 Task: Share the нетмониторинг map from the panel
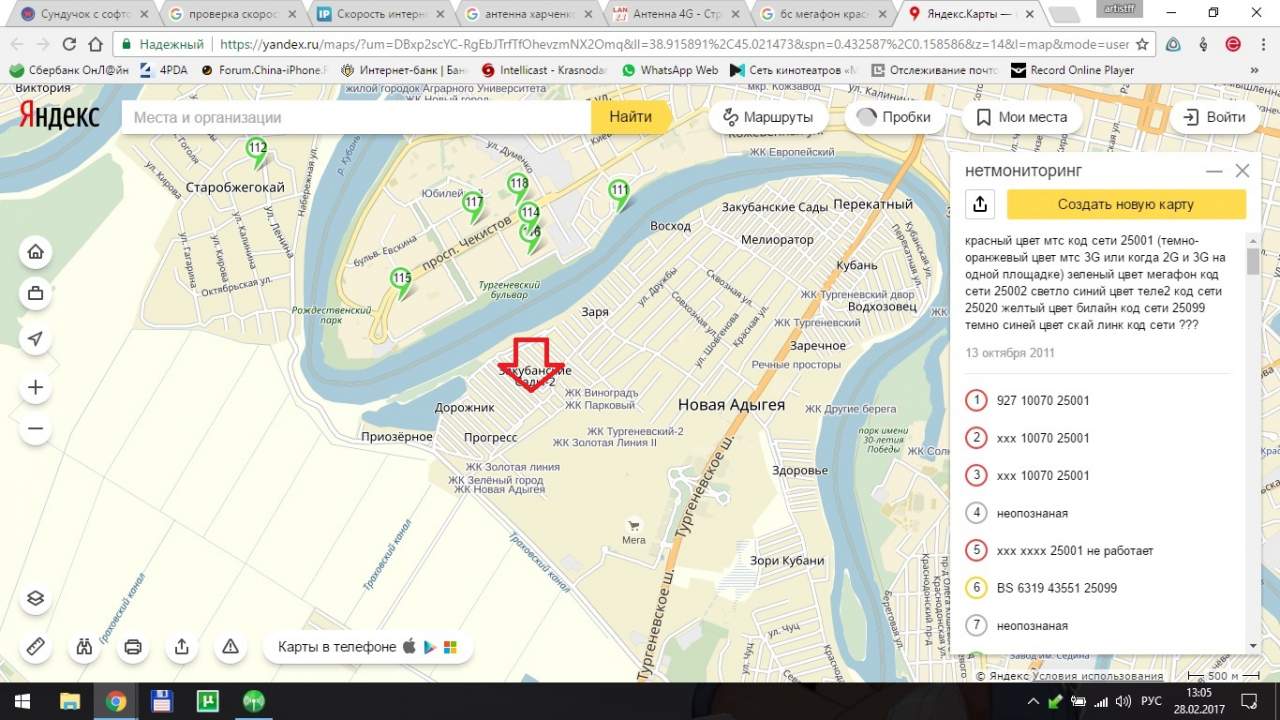(980, 204)
